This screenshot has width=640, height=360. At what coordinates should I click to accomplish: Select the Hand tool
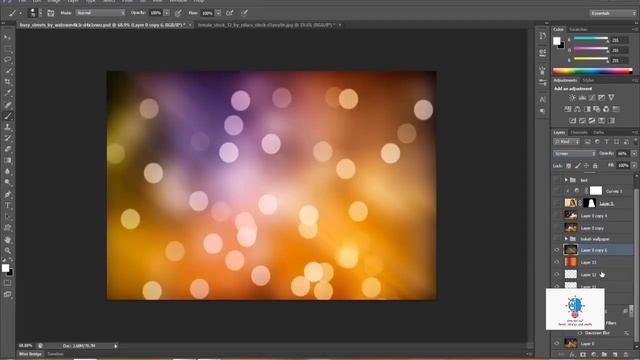[7, 240]
